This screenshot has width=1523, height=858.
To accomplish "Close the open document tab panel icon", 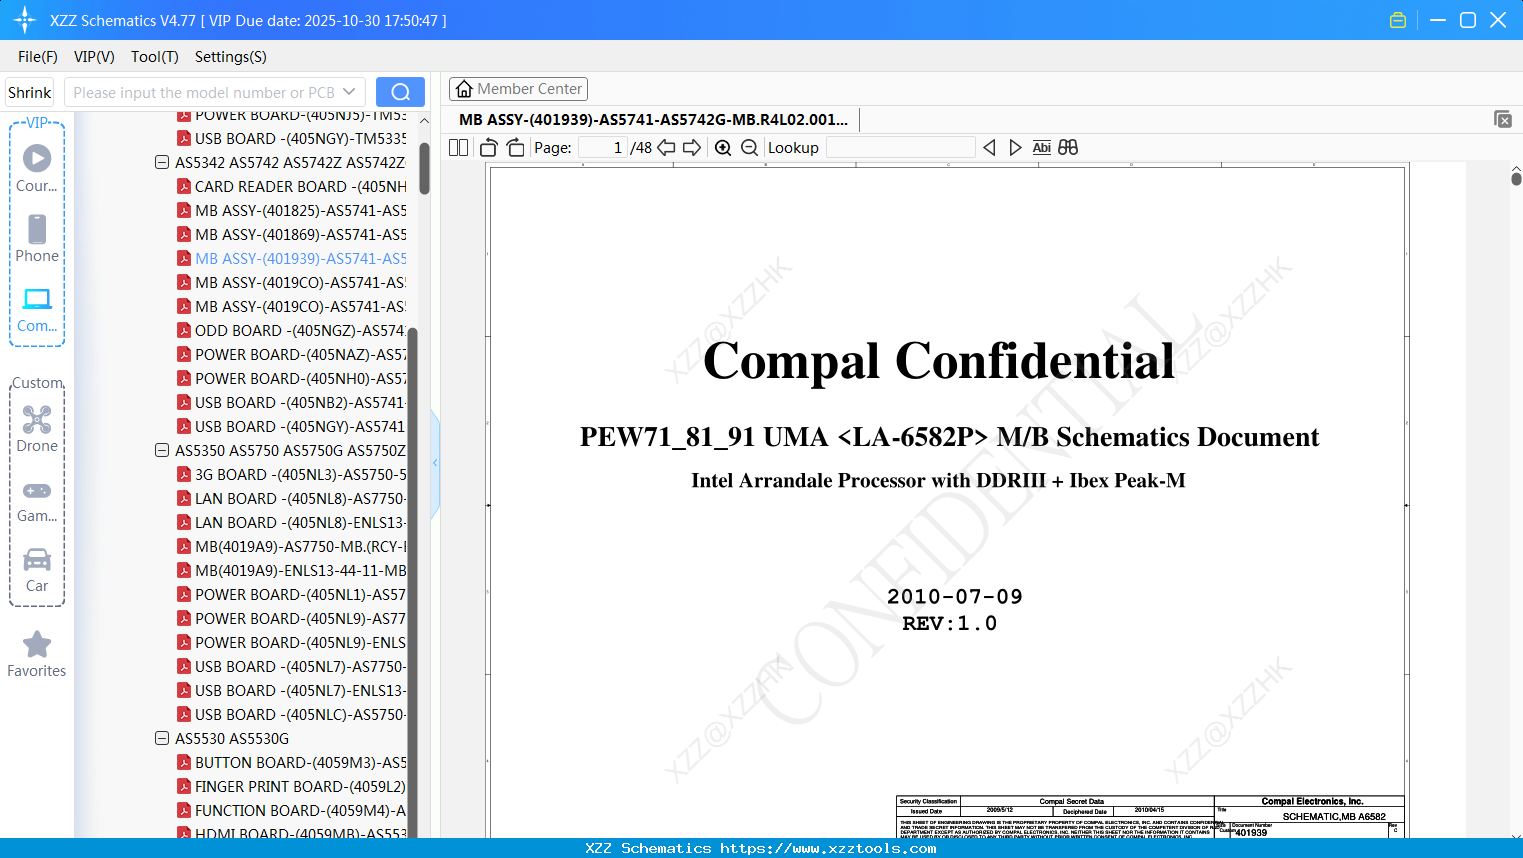I will tap(1503, 119).
